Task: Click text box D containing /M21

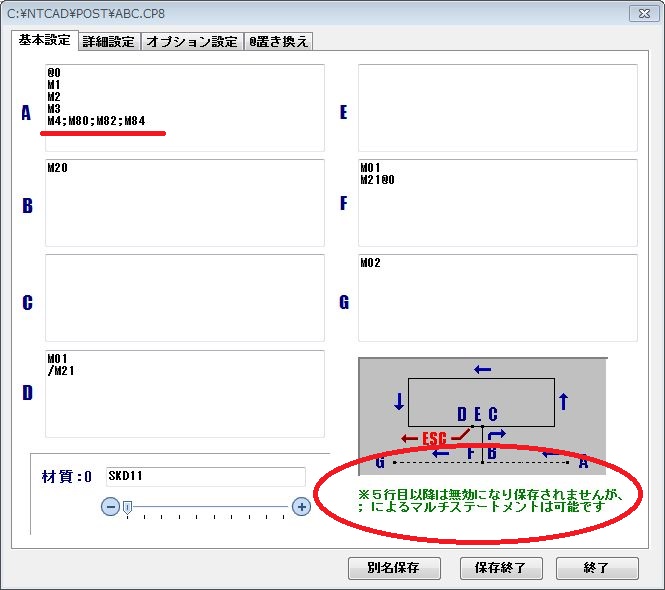Action: tap(184, 393)
